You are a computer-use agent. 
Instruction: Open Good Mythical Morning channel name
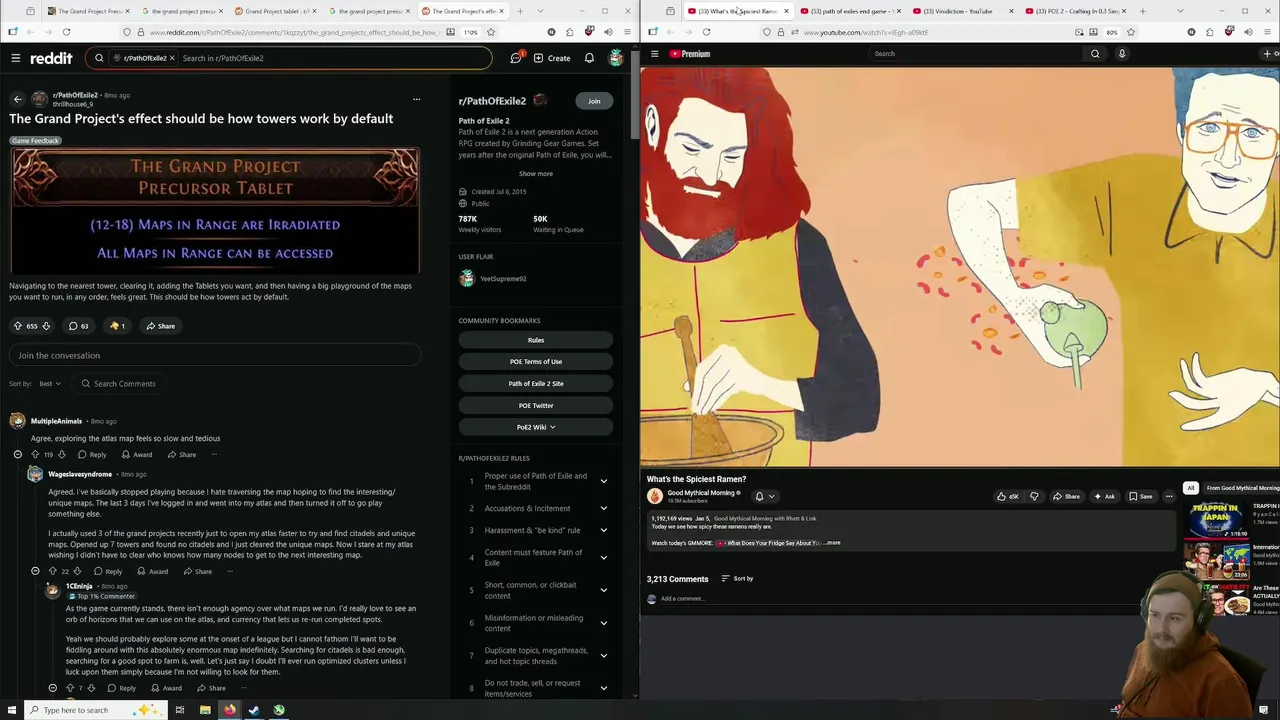pyautogui.click(x=701, y=493)
